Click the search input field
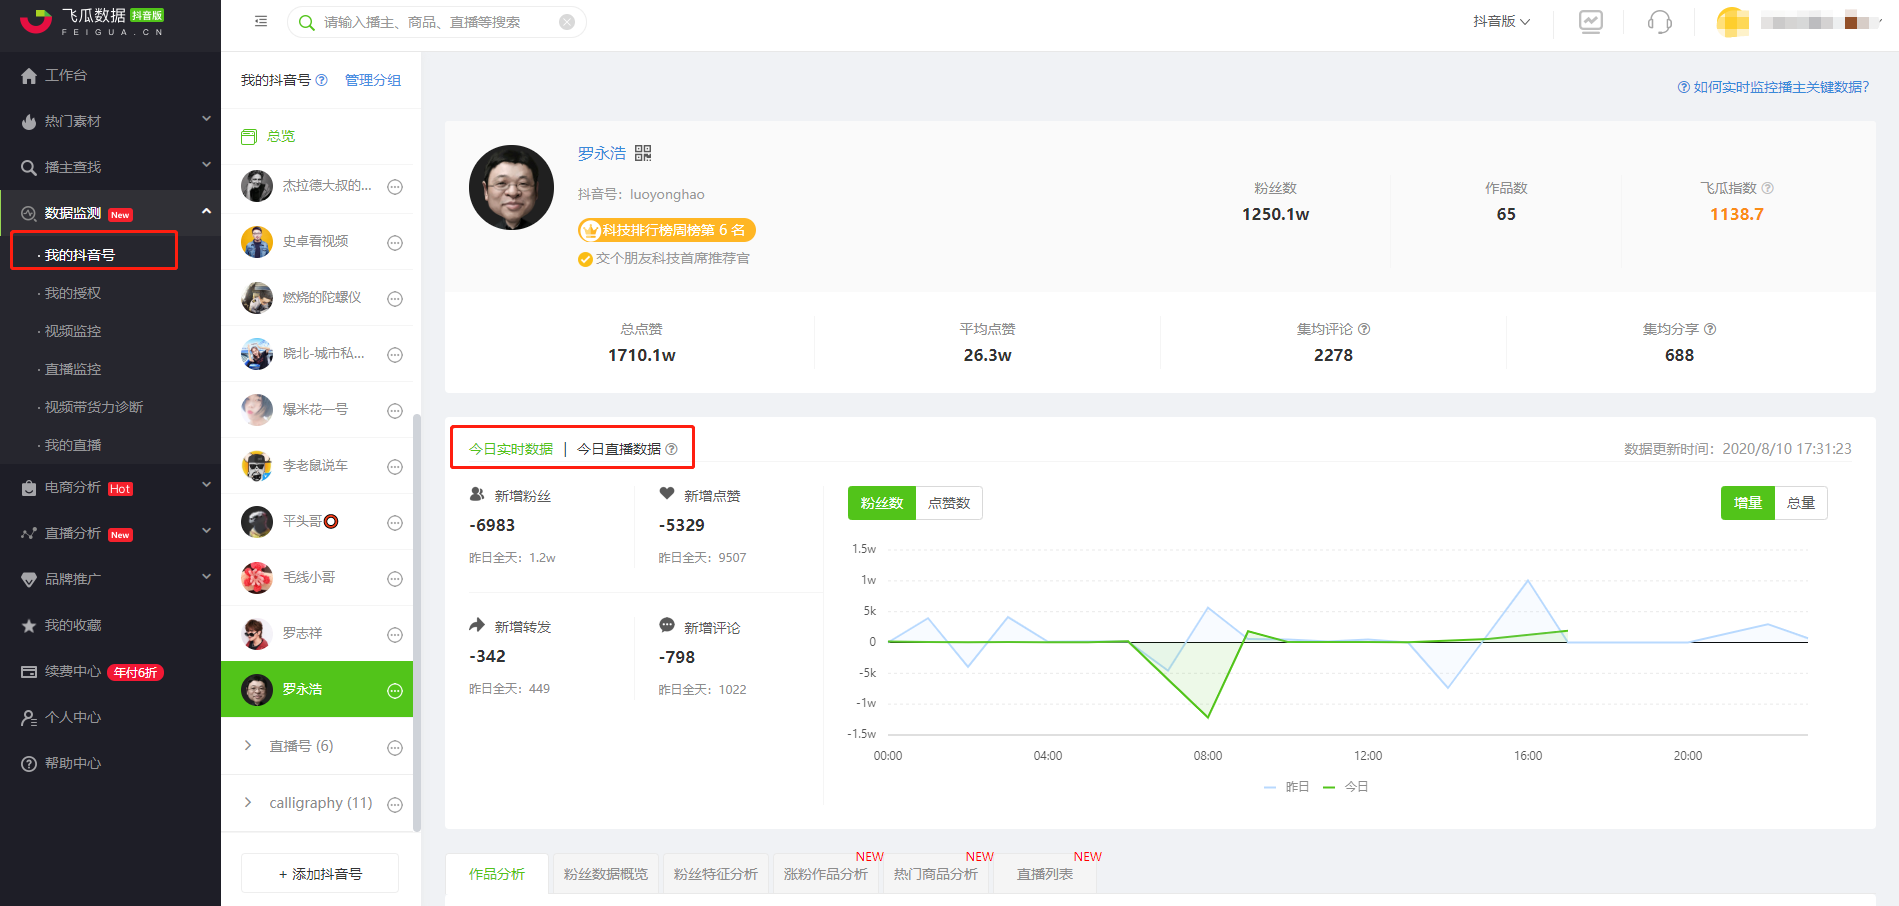1899x906 pixels. click(438, 22)
